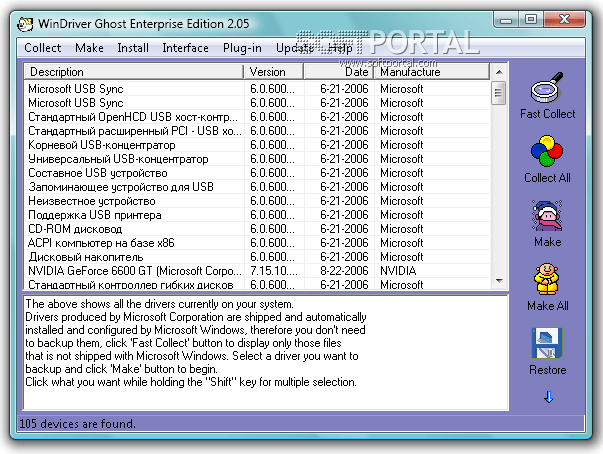The image size is (603, 454).
Task: Click the Collect All colored balls icon
Action: click(x=547, y=151)
